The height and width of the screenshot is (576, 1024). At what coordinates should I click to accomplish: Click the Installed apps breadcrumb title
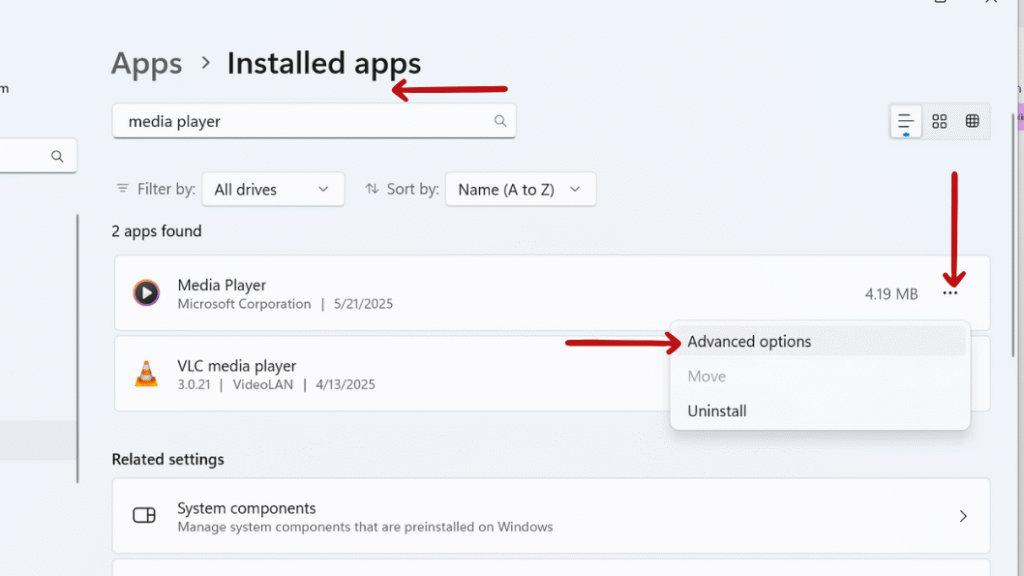pyautogui.click(x=324, y=63)
